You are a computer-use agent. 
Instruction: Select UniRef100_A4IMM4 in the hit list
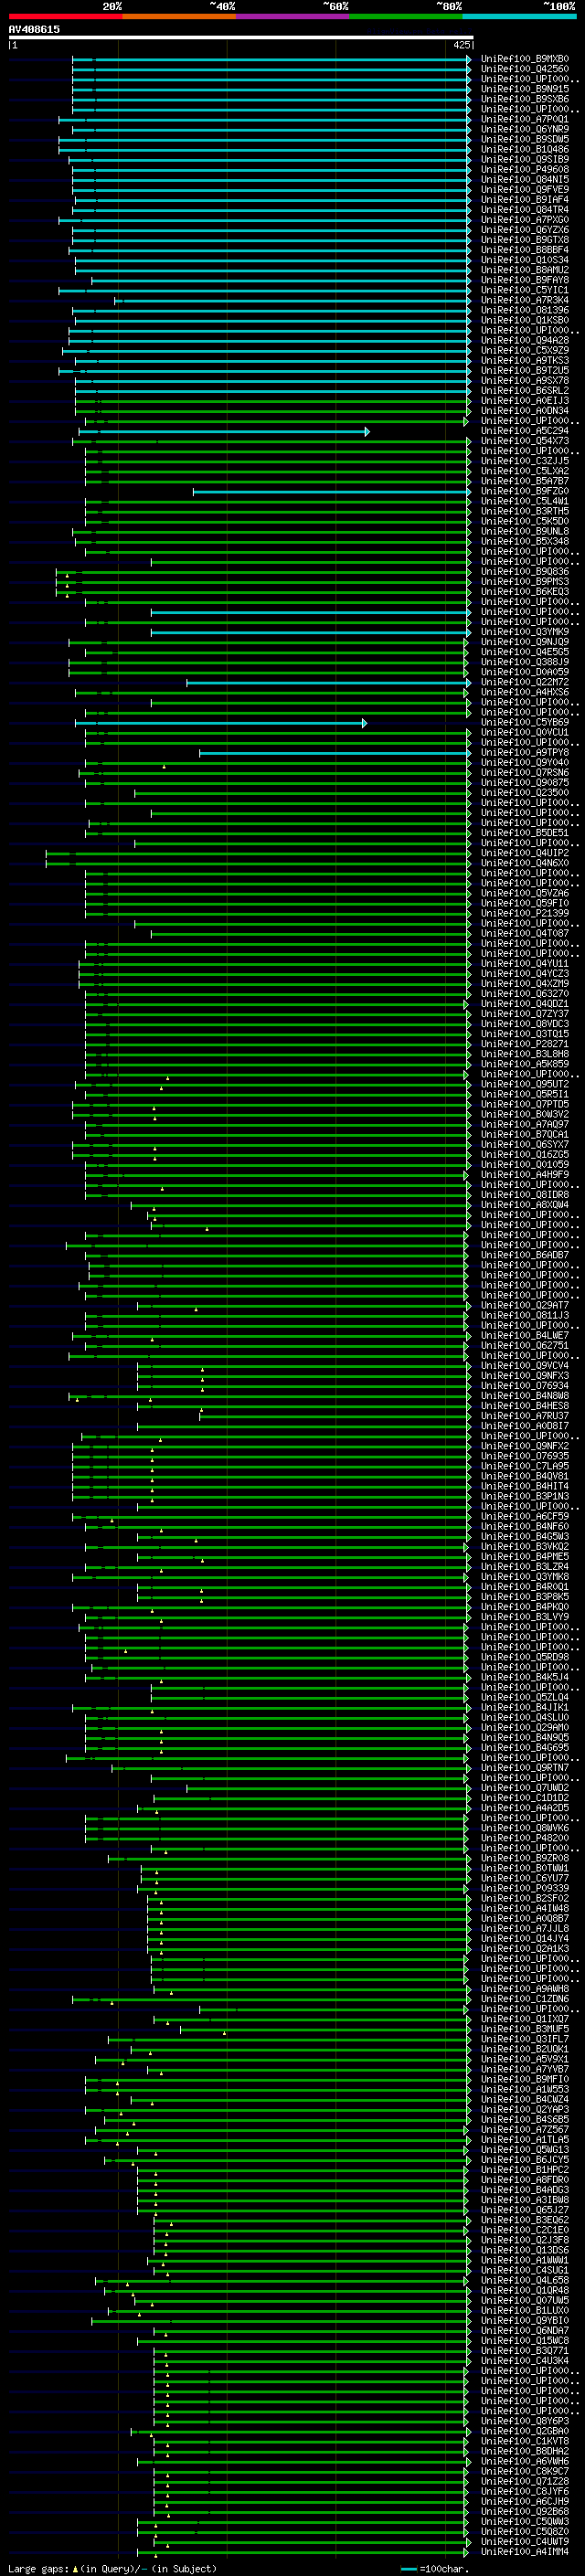coord(525,2553)
